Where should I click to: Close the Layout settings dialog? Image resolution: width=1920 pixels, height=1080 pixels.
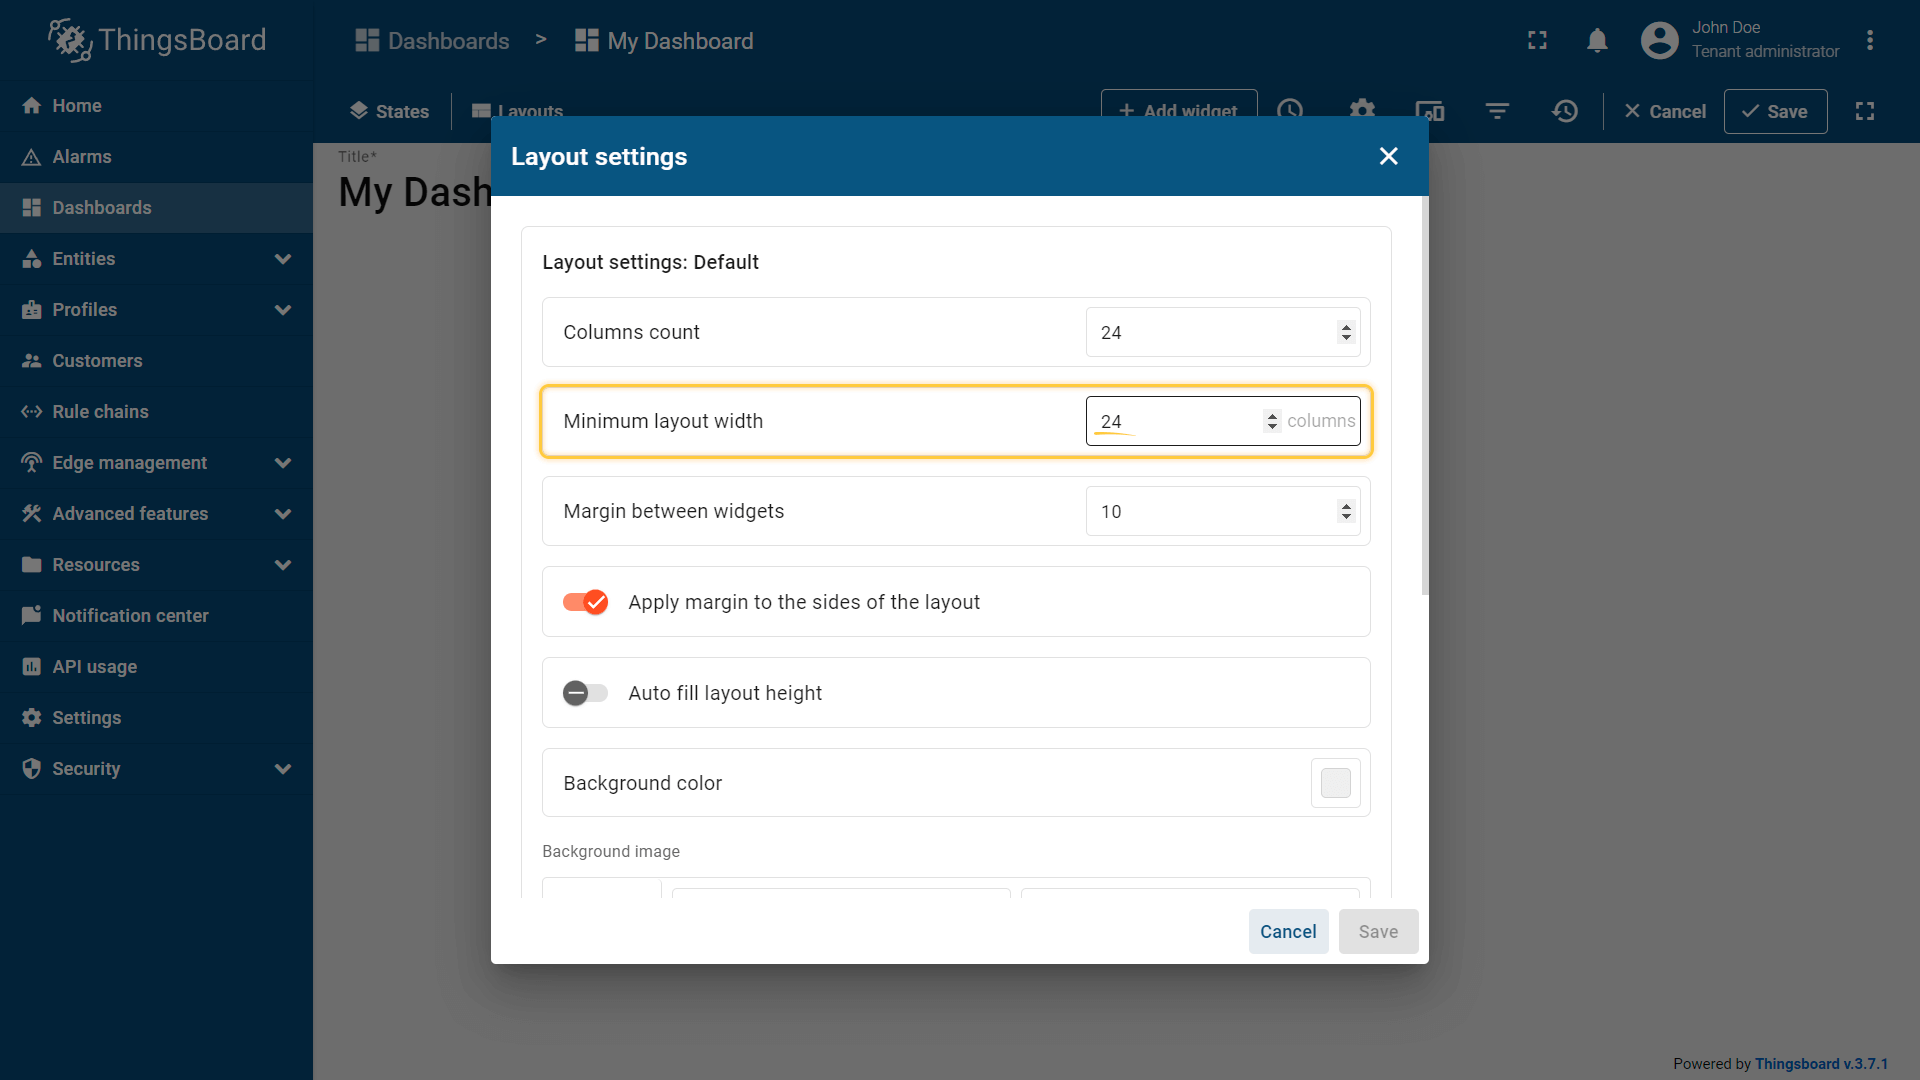click(x=1388, y=156)
